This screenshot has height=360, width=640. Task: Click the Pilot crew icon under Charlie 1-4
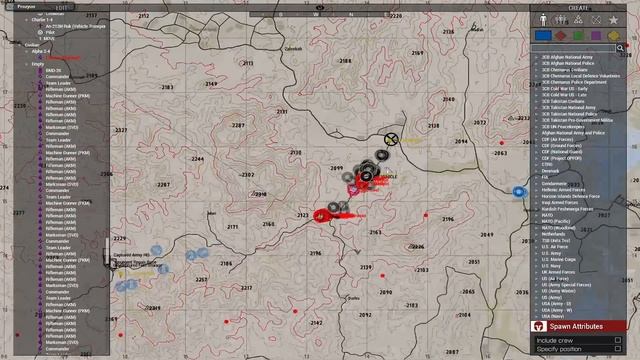click(x=40, y=32)
